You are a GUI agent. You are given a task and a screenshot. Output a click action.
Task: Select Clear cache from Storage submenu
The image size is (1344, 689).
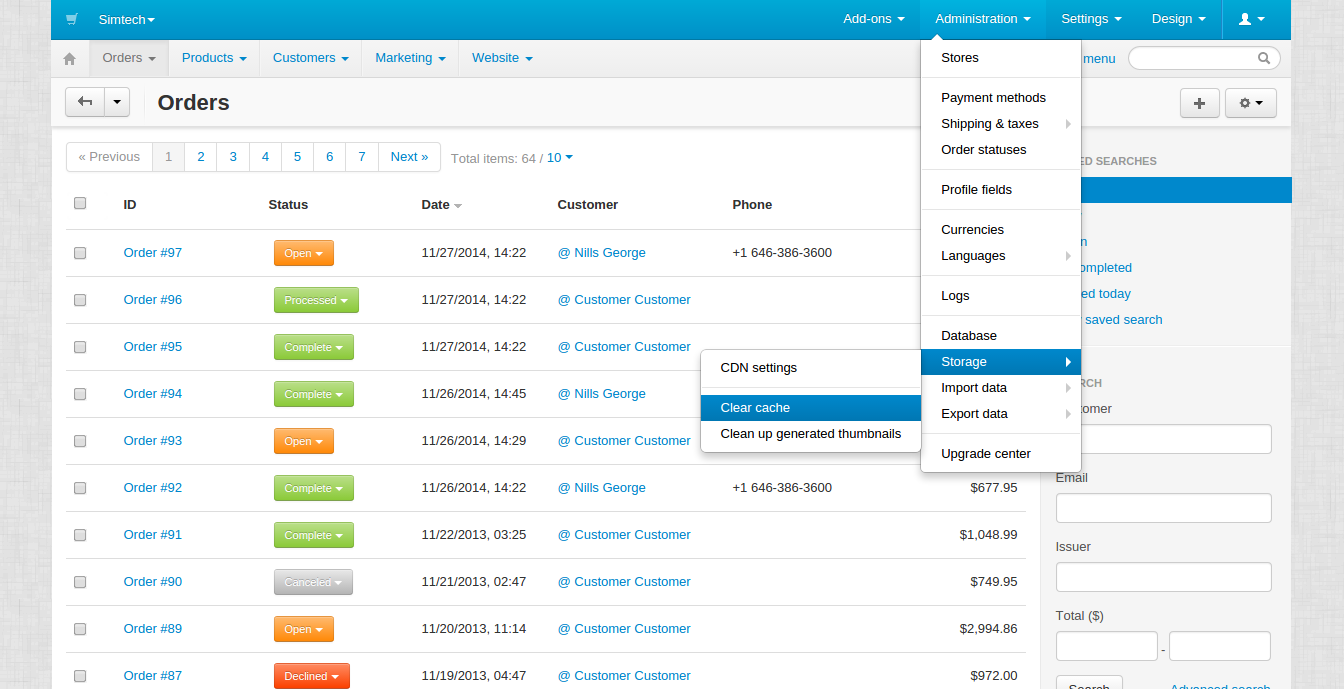(755, 408)
